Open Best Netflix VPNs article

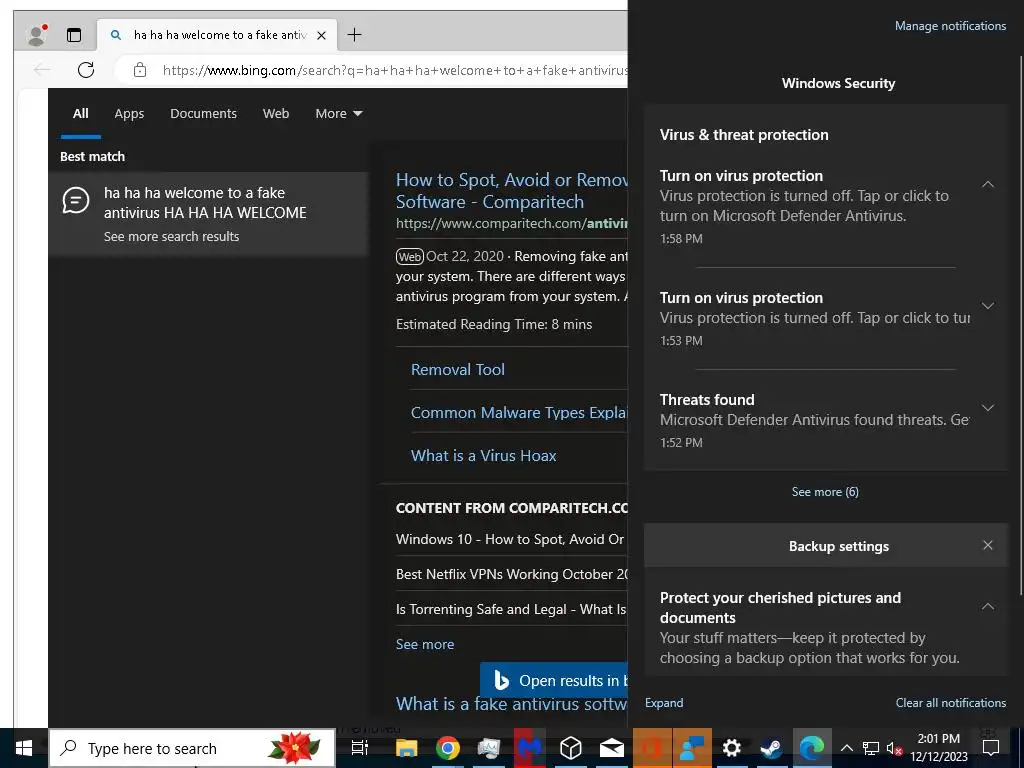click(511, 574)
